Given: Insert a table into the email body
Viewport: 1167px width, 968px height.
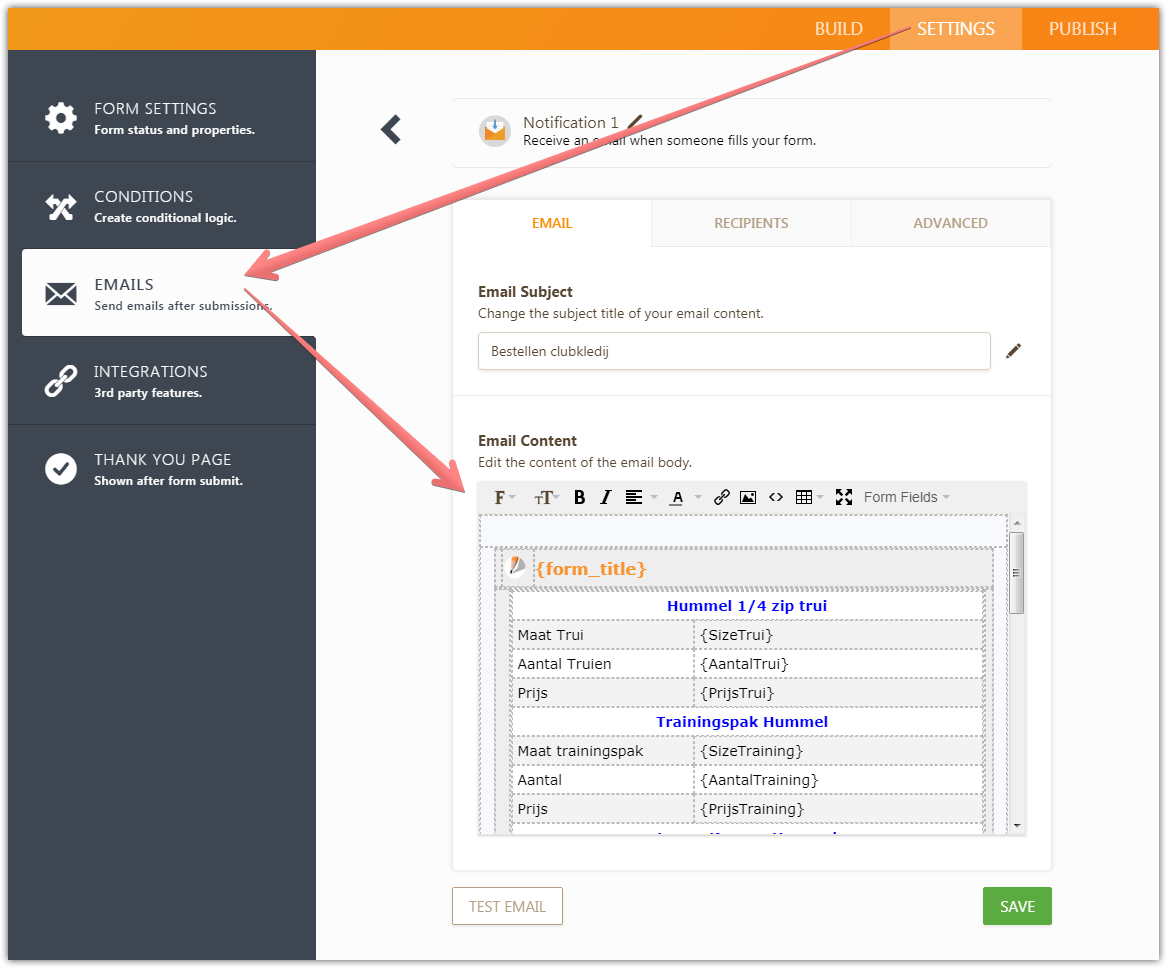Looking at the screenshot, I should (805, 496).
